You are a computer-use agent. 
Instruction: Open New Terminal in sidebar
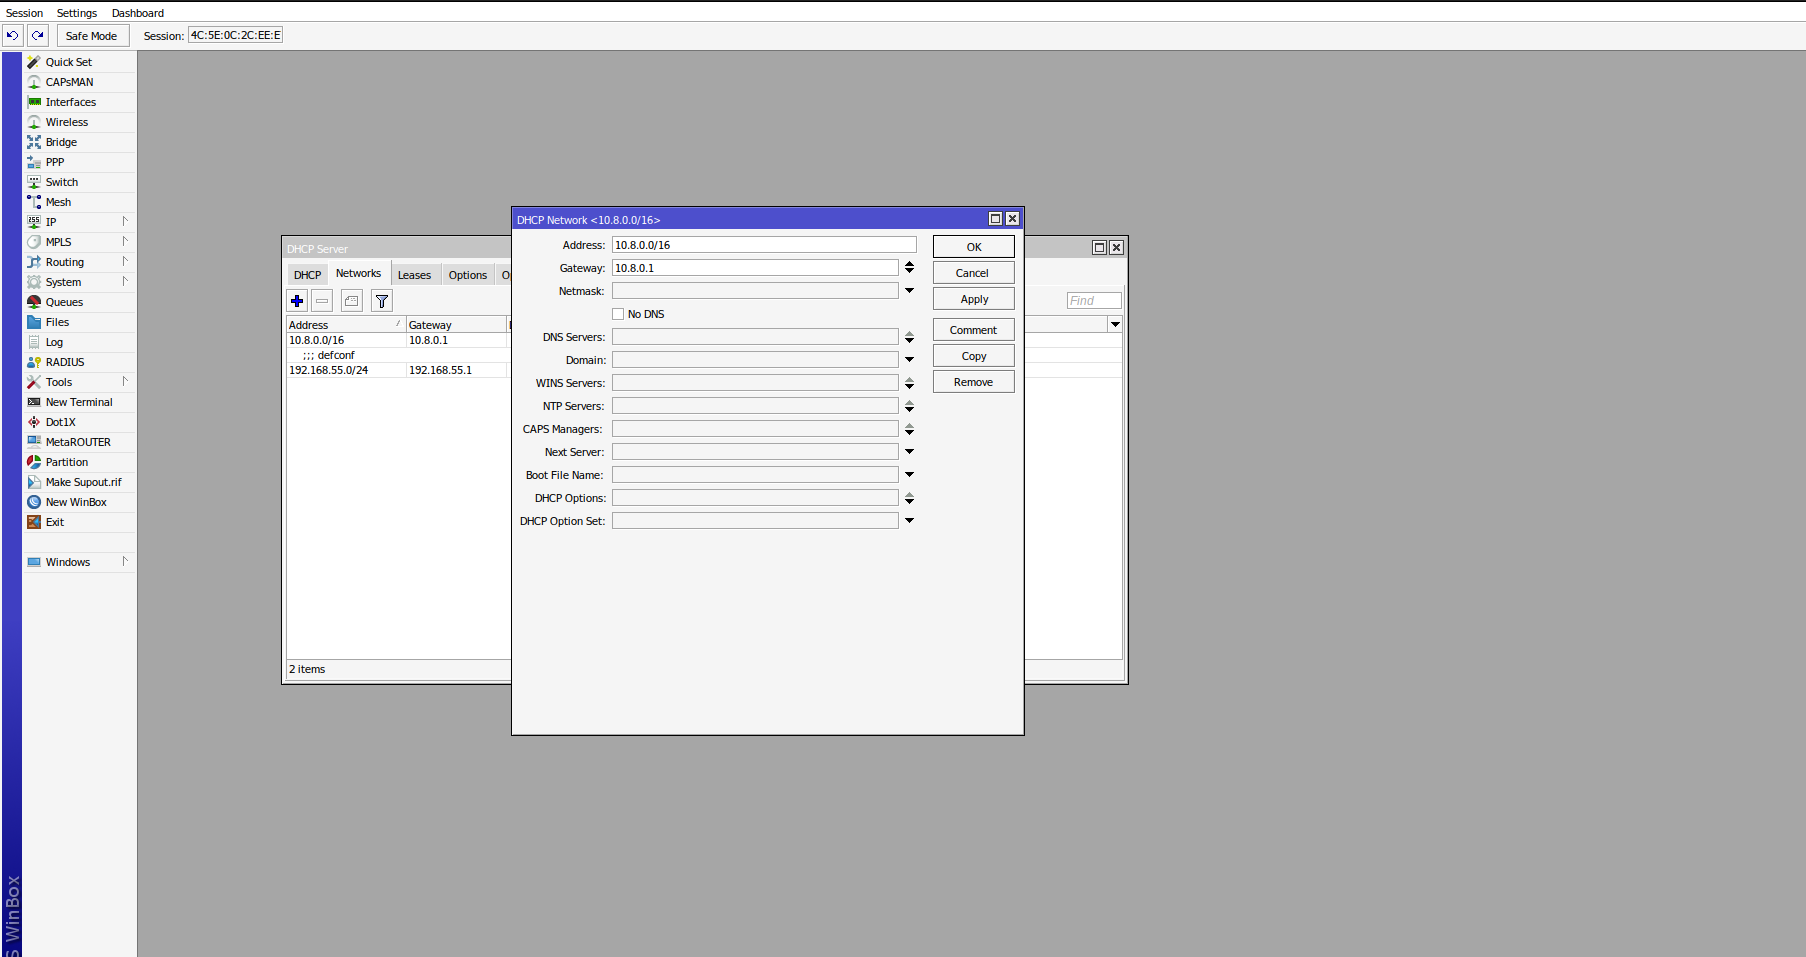pyautogui.click(x=78, y=402)
